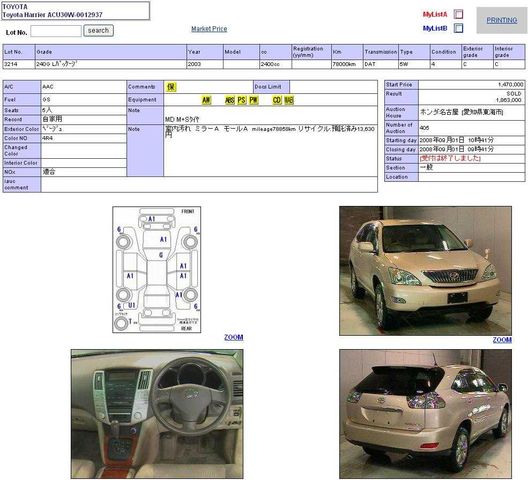Open the interior dashboard photo

[157, 414]
